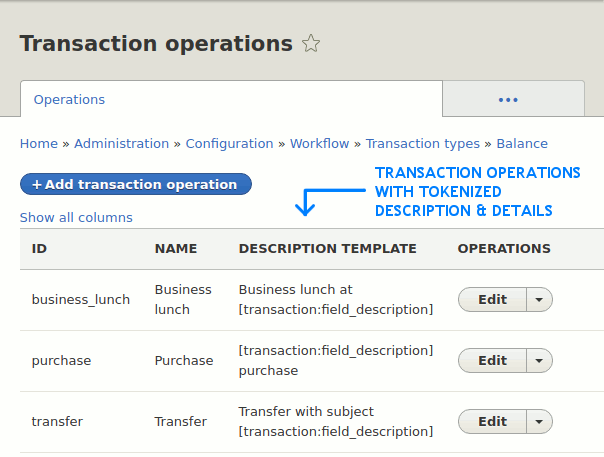The height and width of the screenshot is (457, 604).
Task: Edit the purchase operation
Action: coord(492,360)
